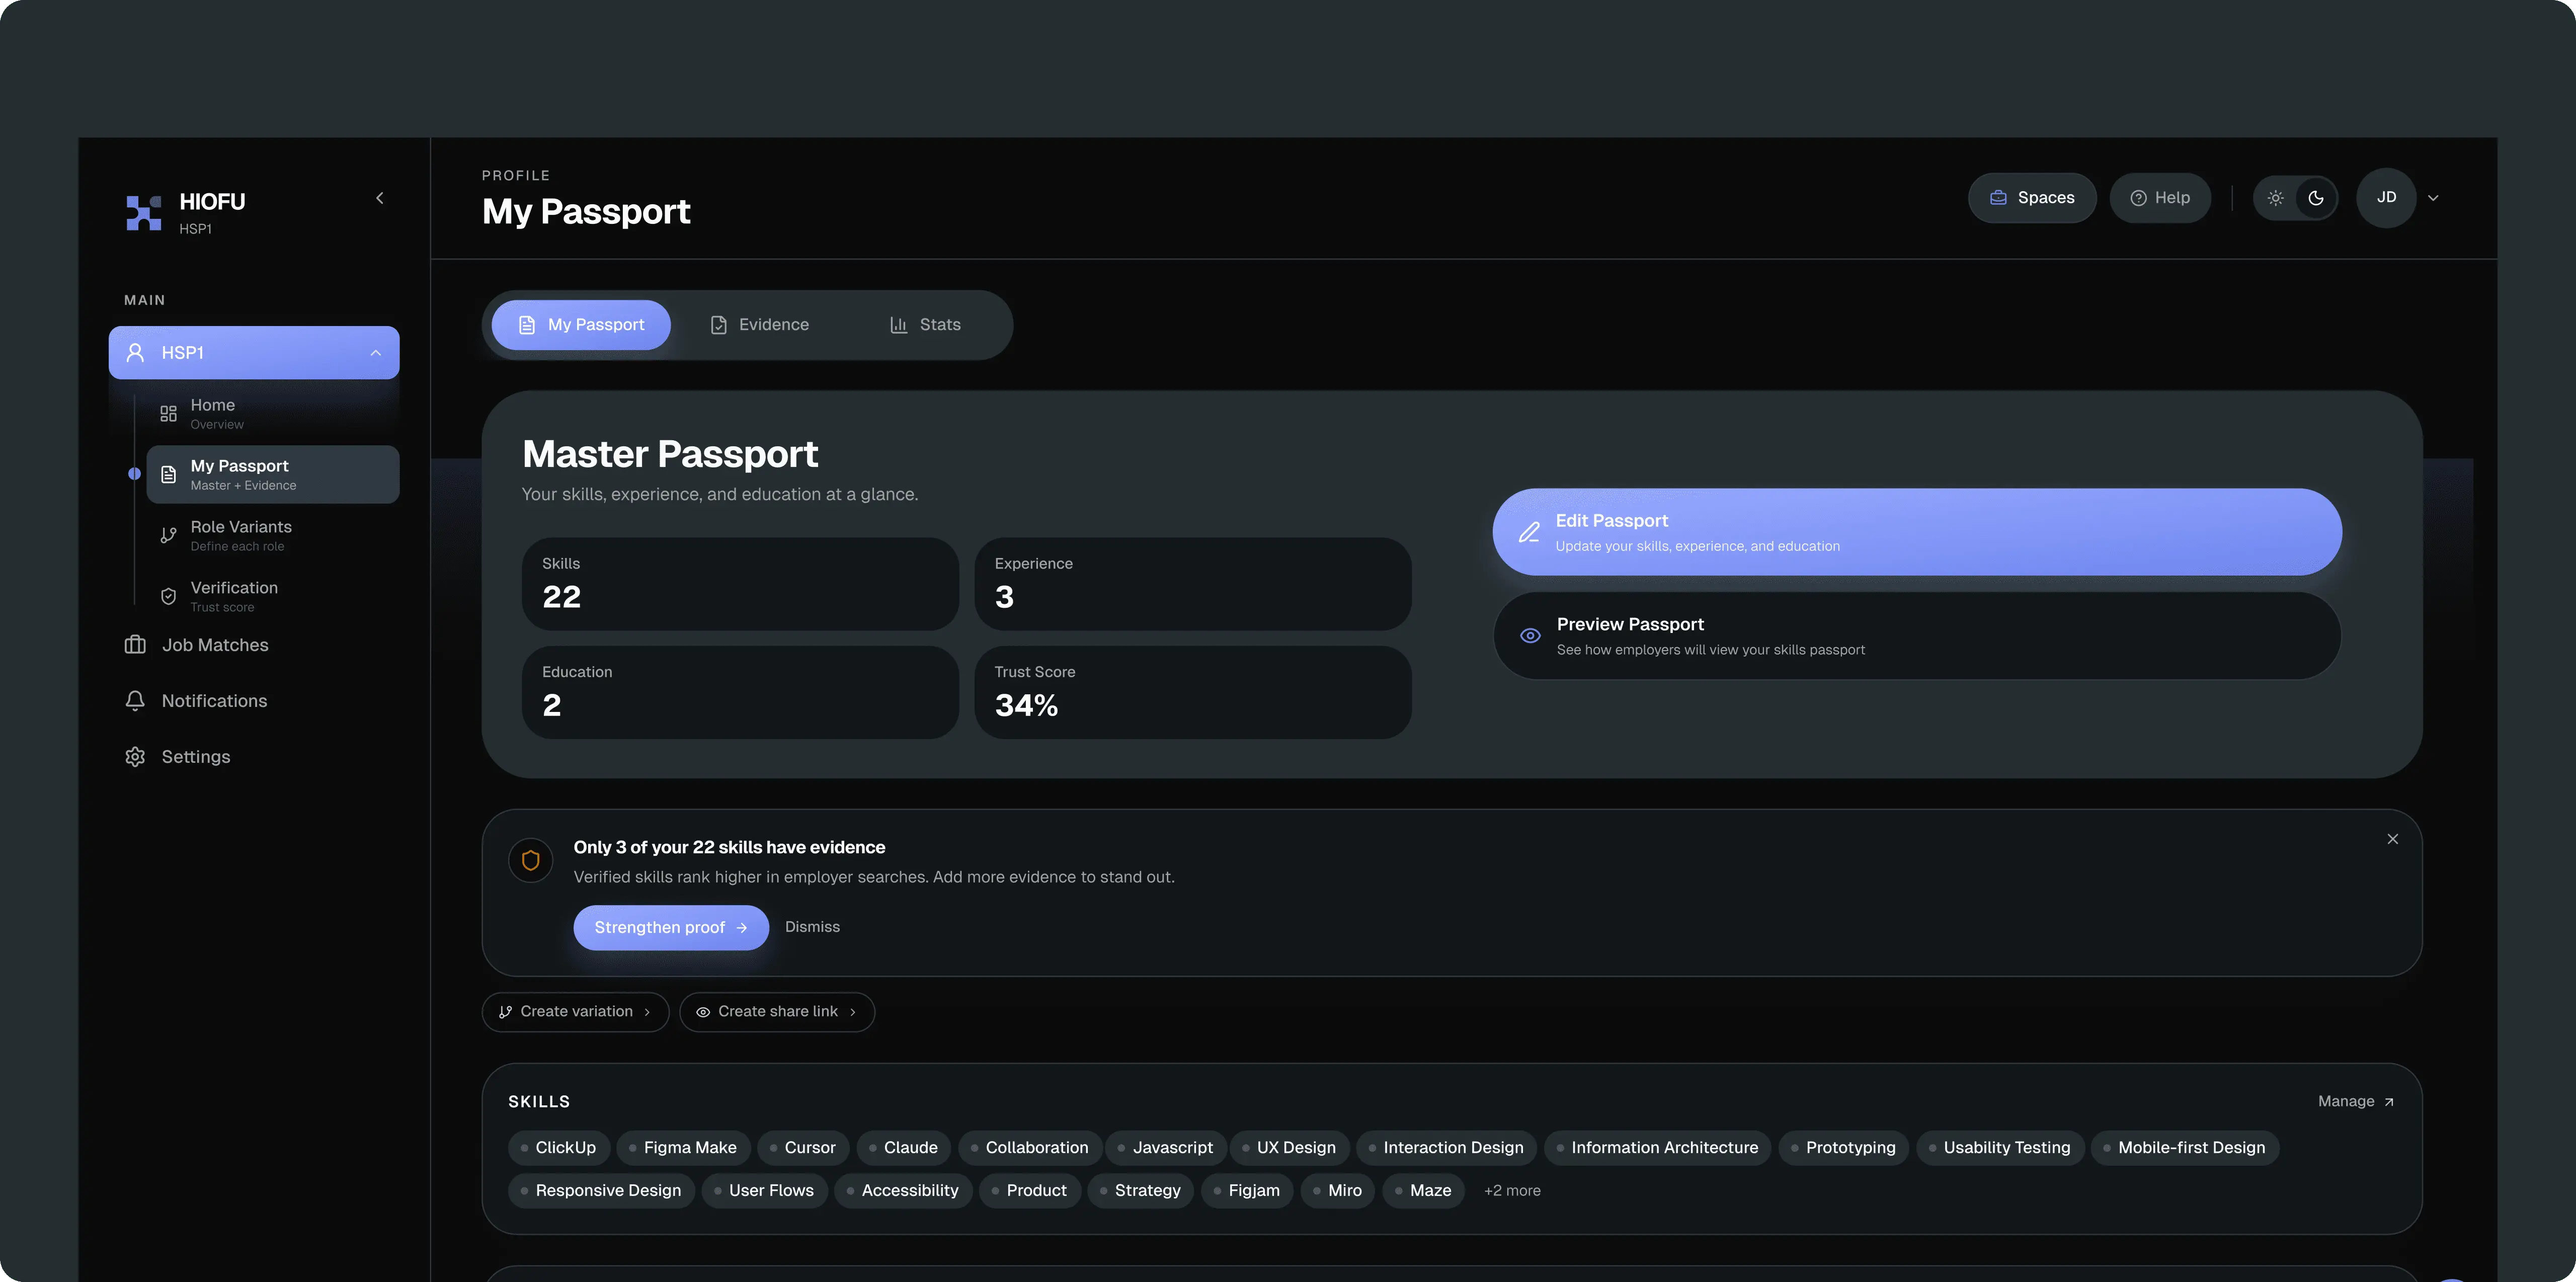Select the Javascript skill tag

tap(1166, 1148)
